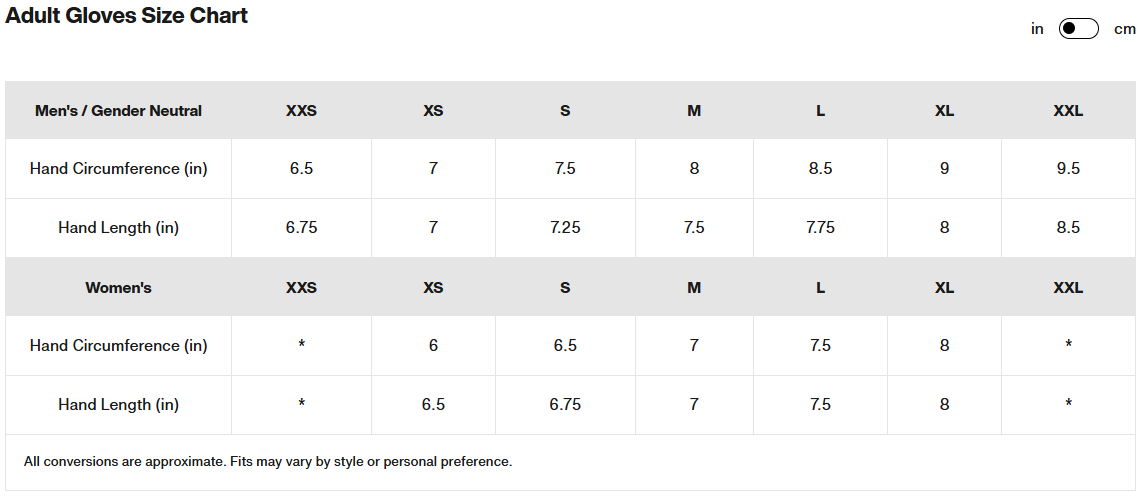
Task: Click the men's Hand Length (in) row label
Action: point(118,228)
